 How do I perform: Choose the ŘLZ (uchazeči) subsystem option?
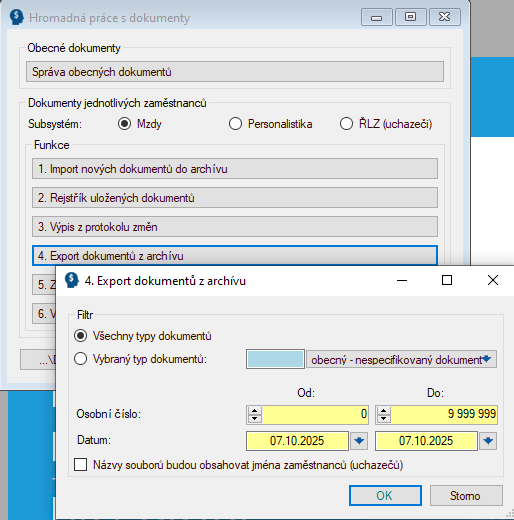pyautogui.click(x=346, y=124)
